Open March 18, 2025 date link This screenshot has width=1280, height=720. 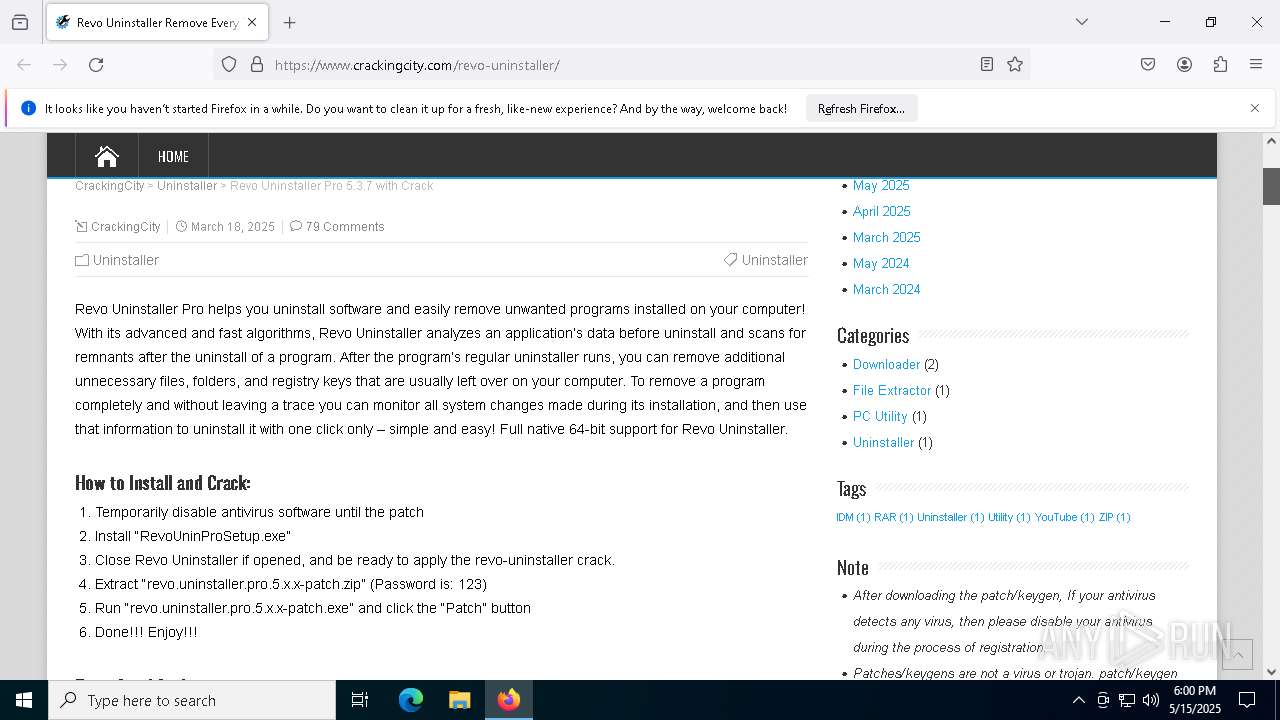pyautogui.click(x=233, y=227)
